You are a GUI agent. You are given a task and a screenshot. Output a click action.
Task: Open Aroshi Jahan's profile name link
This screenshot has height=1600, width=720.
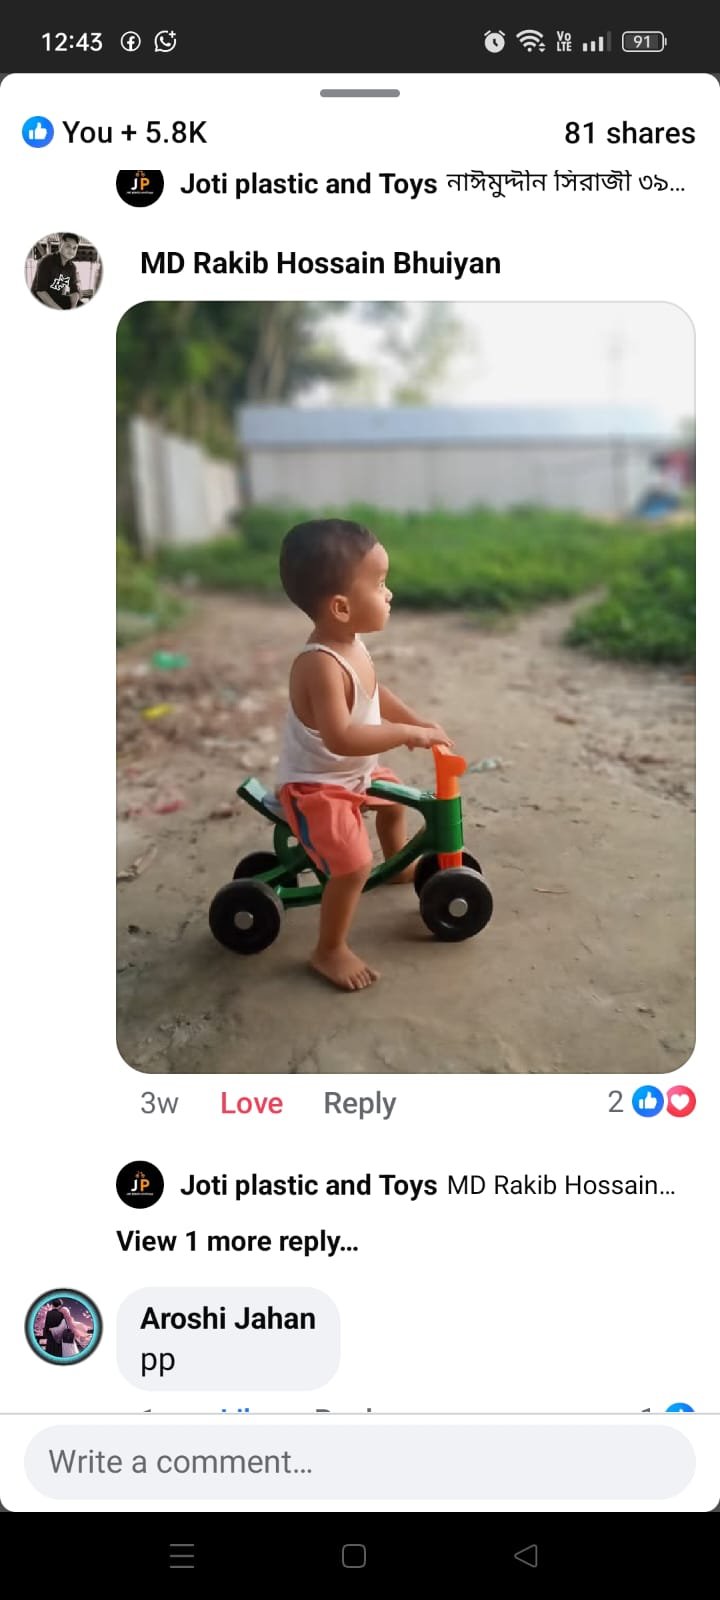coord(228,1318)
